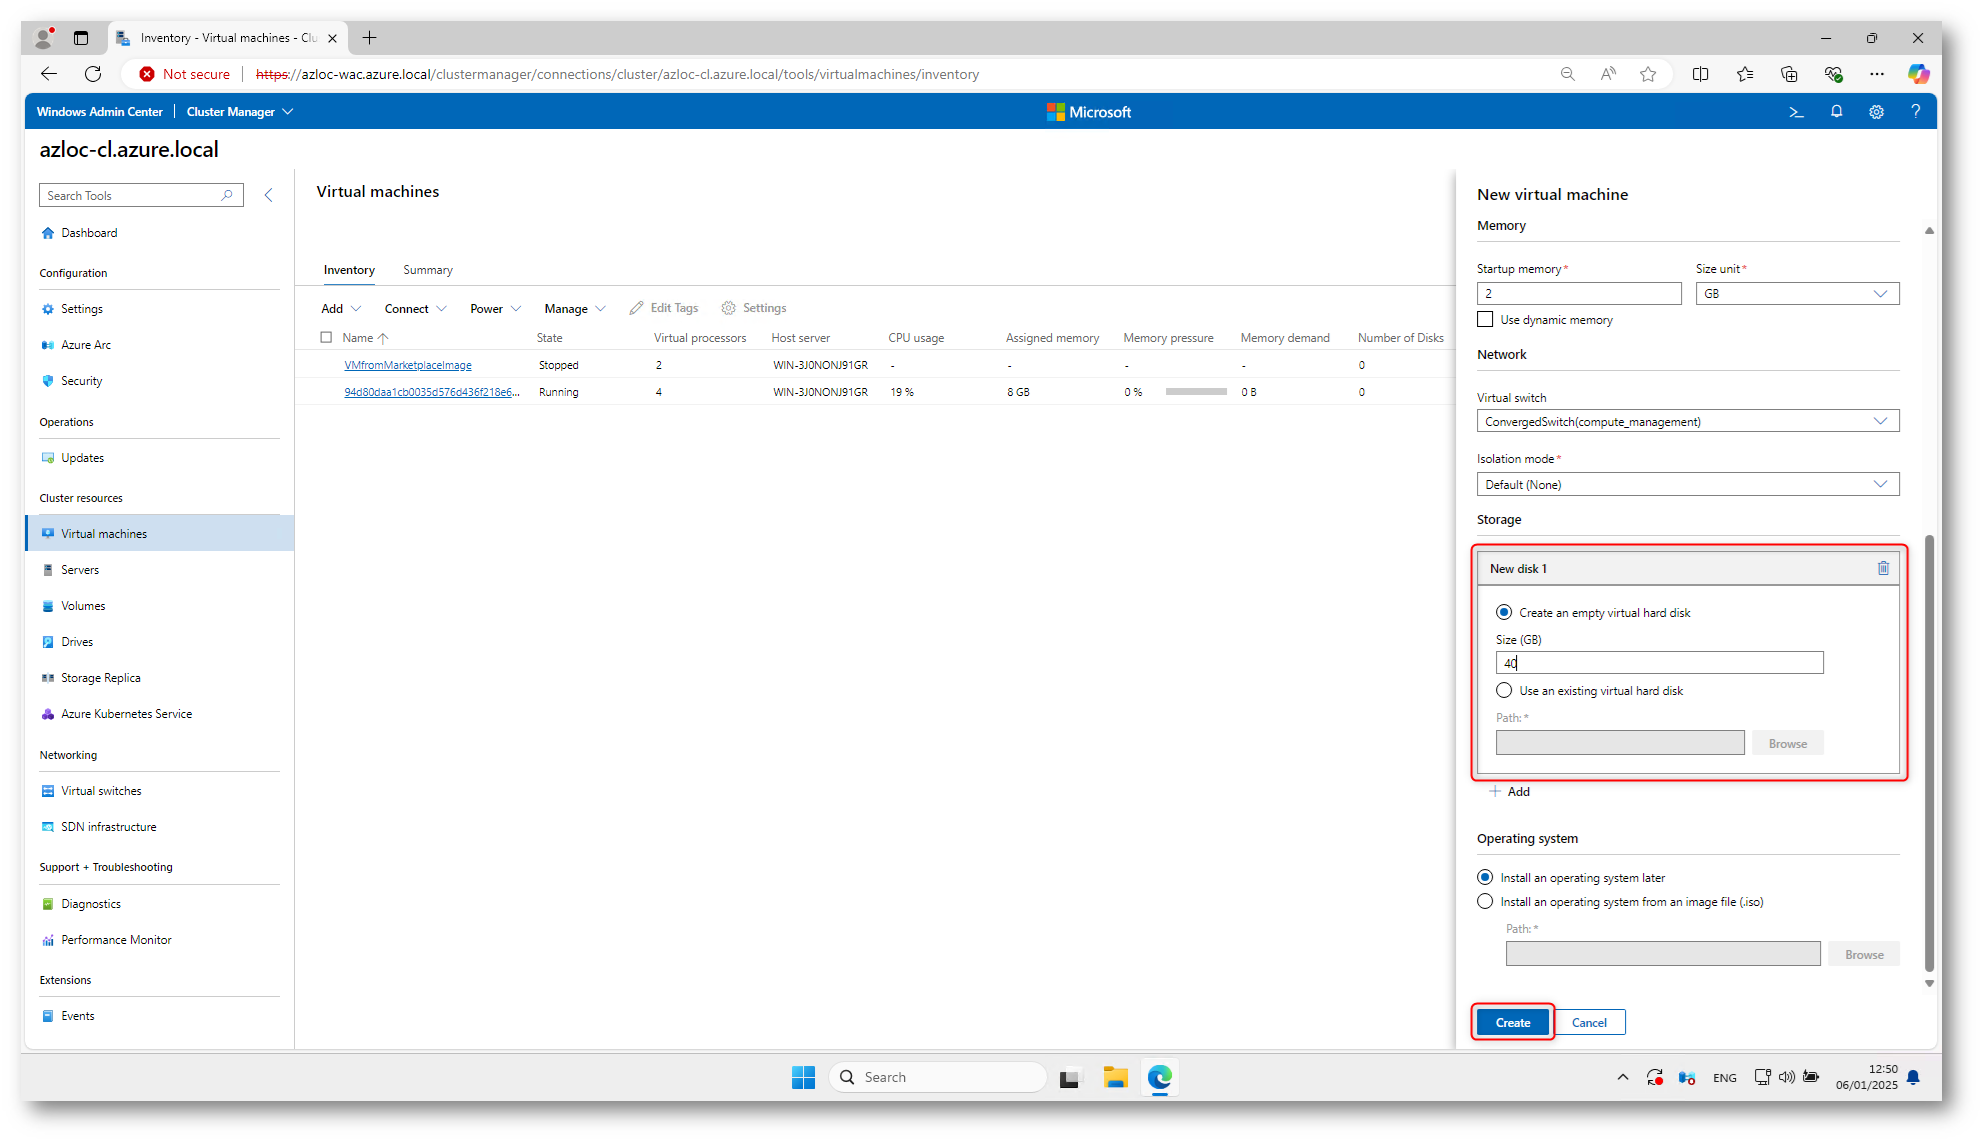The image size is (1984, 1143).
Task: Delete New disk 1 with trash icon
Action: click(x=1883, y=568)
